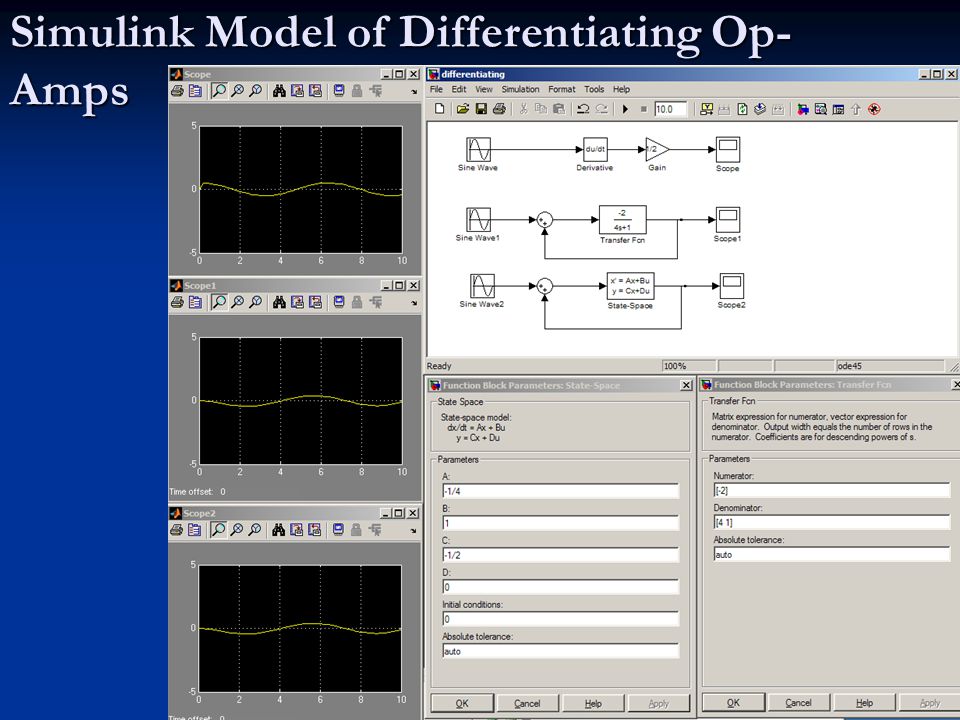Screen dimensions: 960x720
Task: Print from the window titled Scope
Action: point(178,91)
